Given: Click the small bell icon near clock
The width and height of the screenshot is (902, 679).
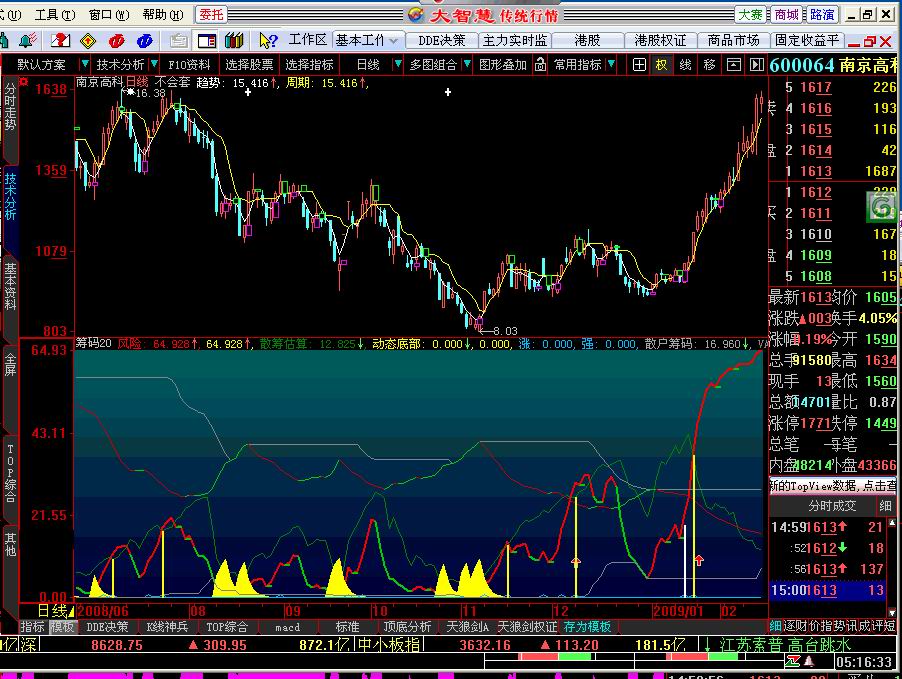Looking at the screenshot, I should pyautogui.click(x=809, y=661).
